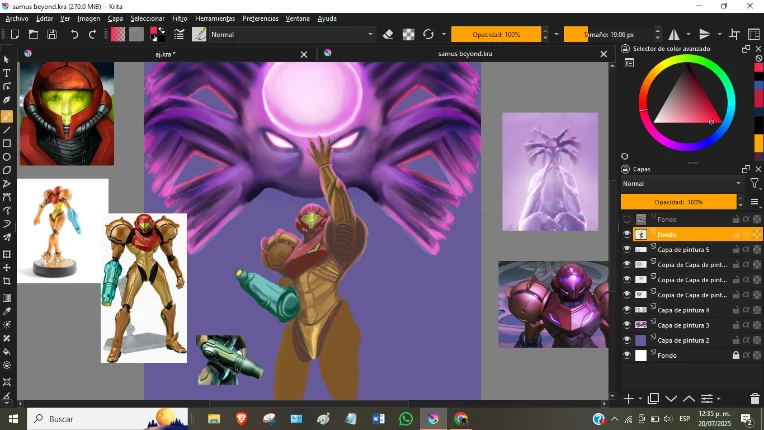Select the Move tool
This screenshot has width=764, height=430.
coord(7,268)
